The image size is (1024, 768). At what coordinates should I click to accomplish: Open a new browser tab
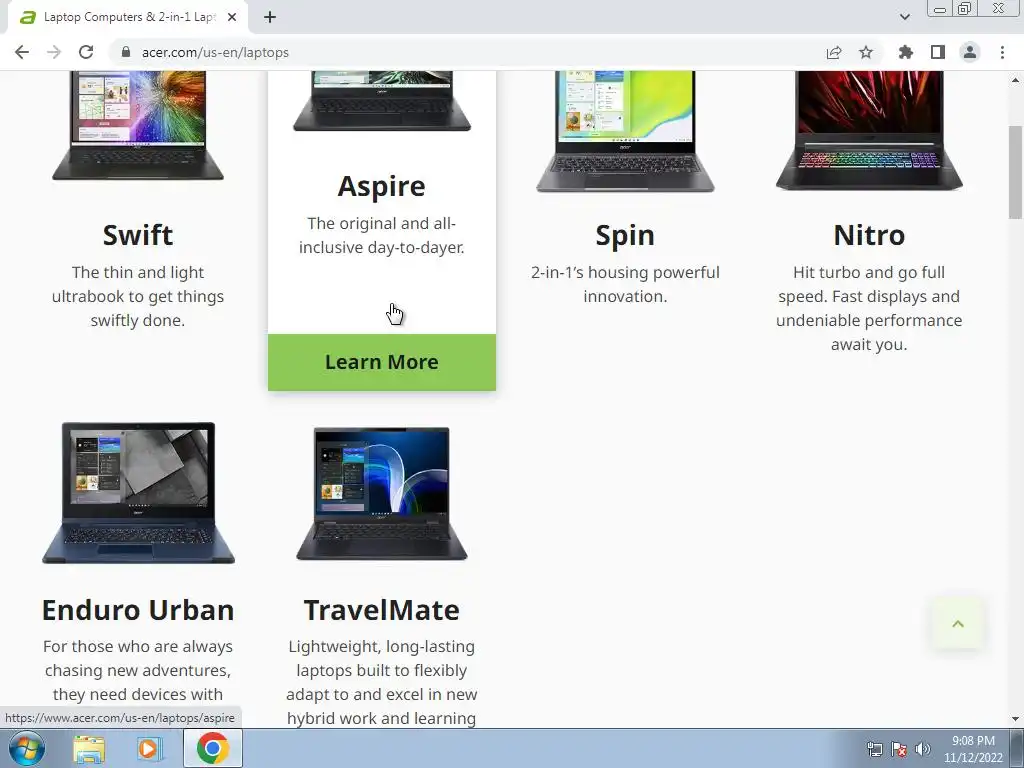coord(270,17)
